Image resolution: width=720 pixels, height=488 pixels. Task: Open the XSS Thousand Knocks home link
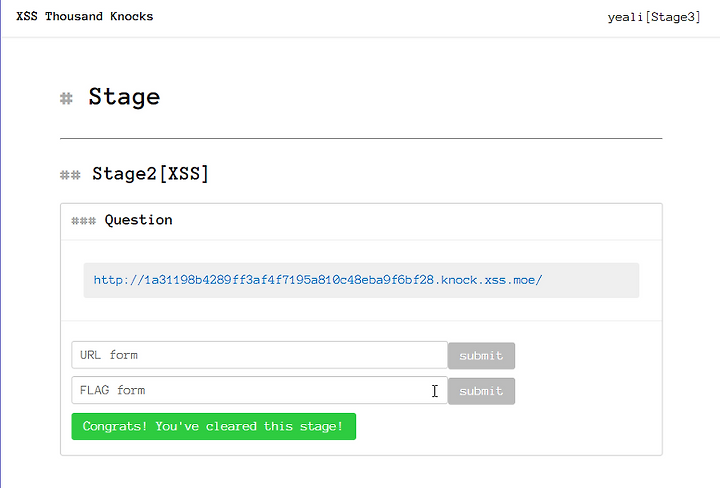[84, 17]
